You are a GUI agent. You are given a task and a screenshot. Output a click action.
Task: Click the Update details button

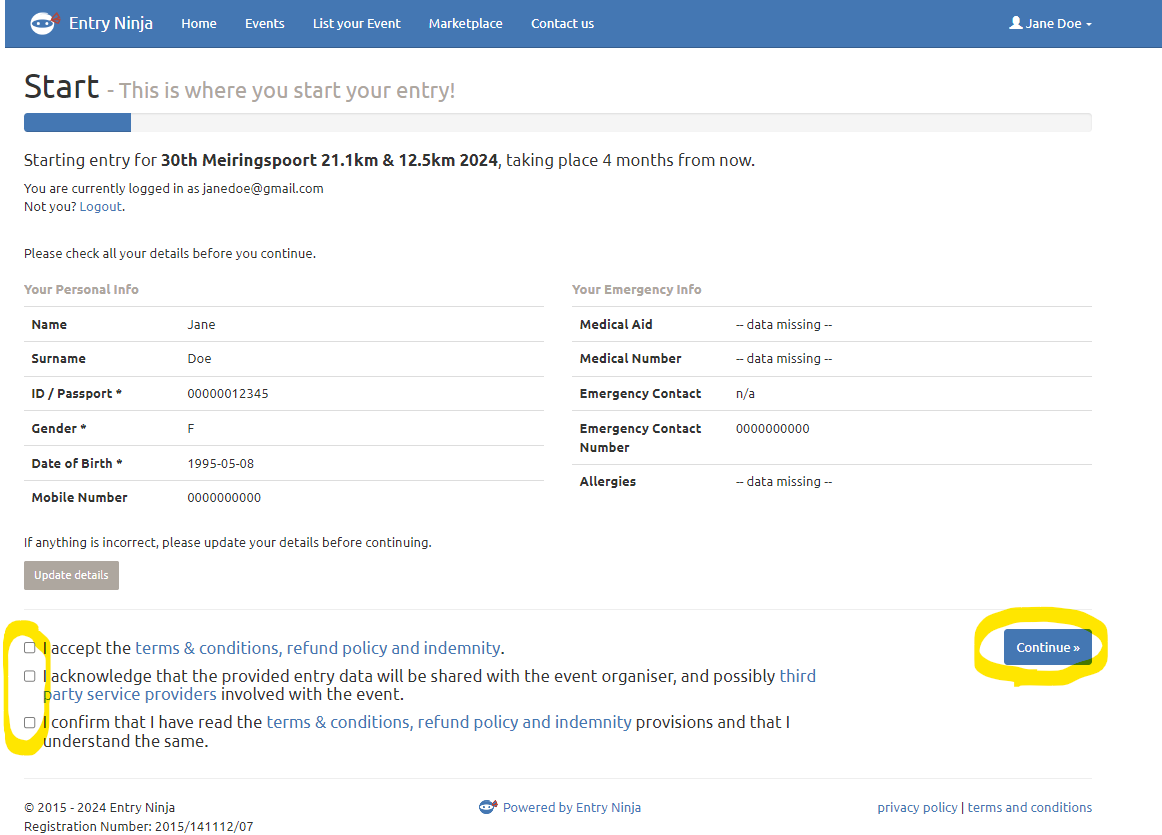(71, 575)
